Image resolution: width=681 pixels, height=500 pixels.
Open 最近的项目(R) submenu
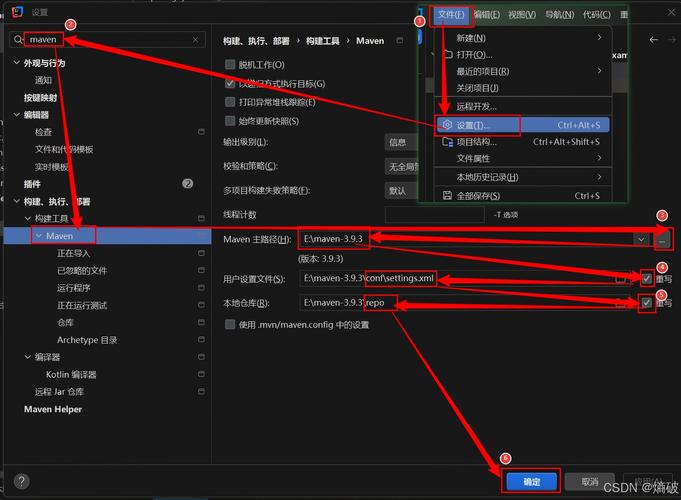(x=523, y=71)
